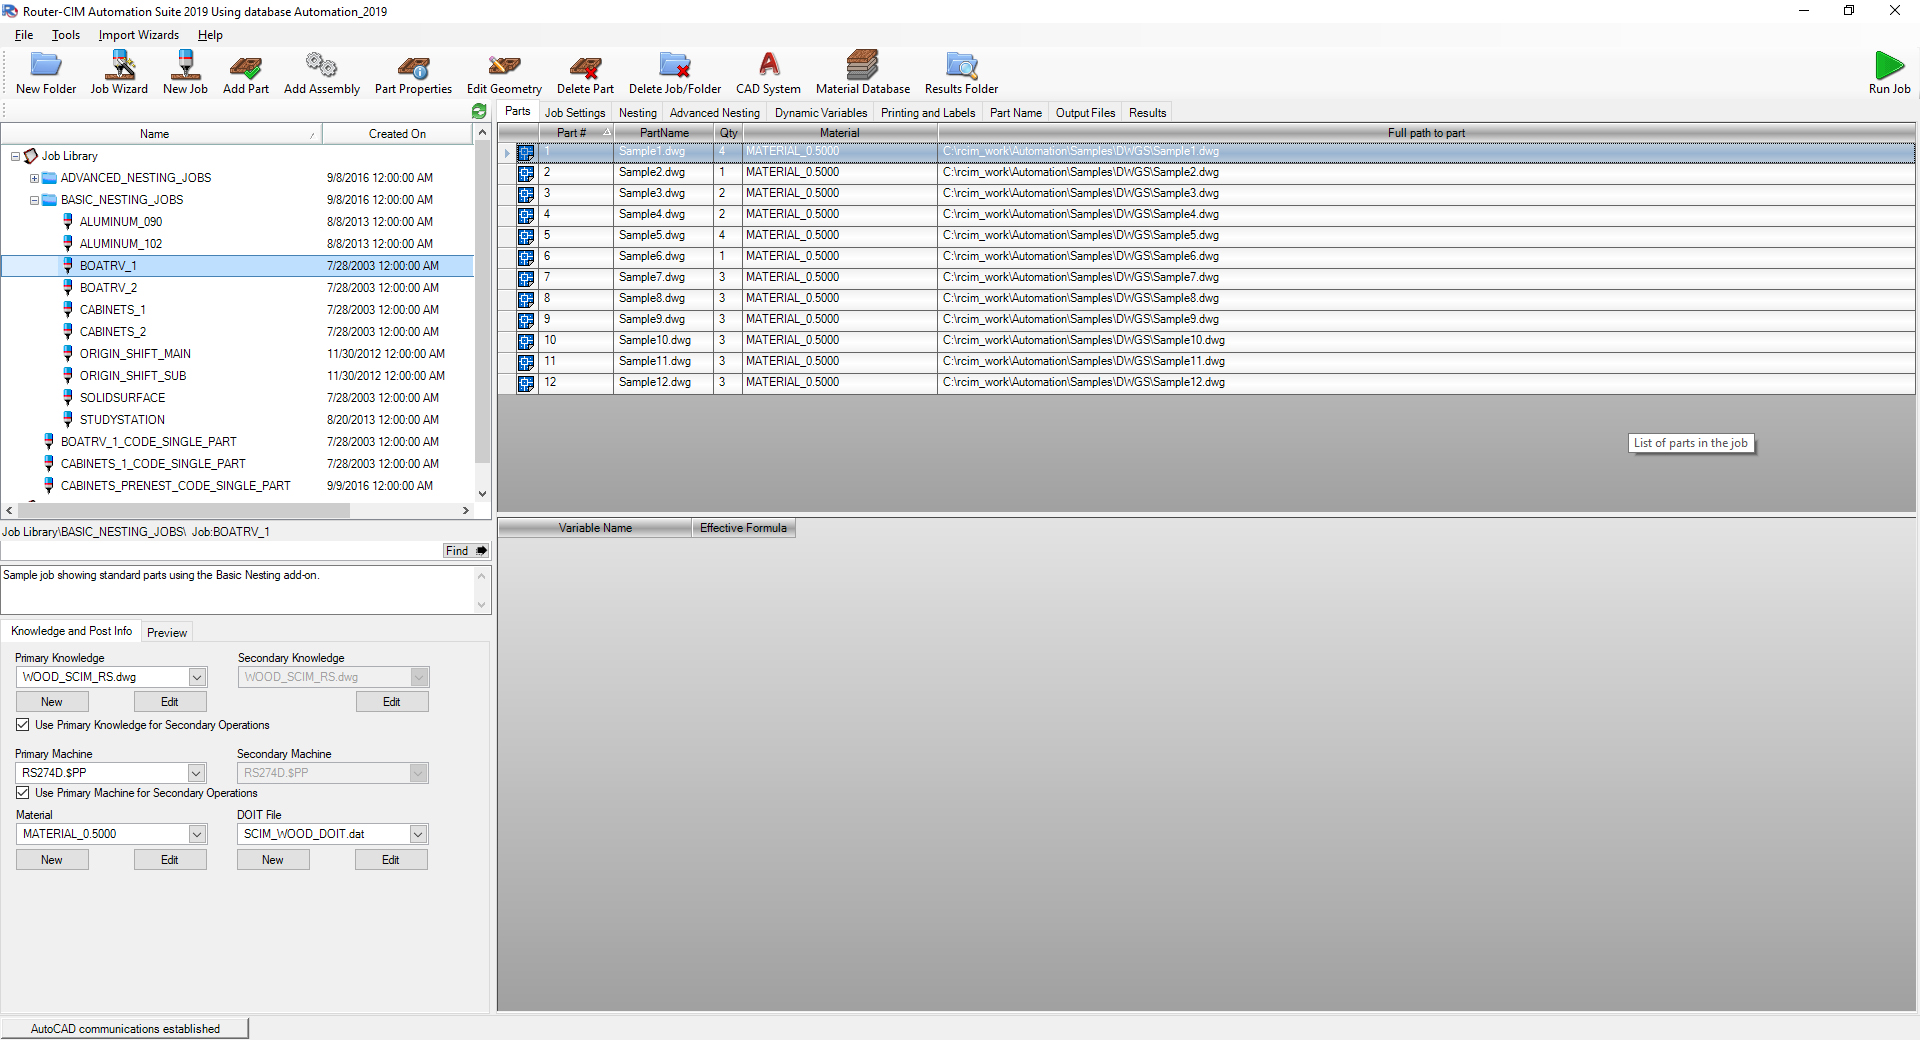The width and height of the screenshot is (1920, 1040).
Task: Click the job icon beside ALUMINUM_090
Action: [x=68, y=221]
